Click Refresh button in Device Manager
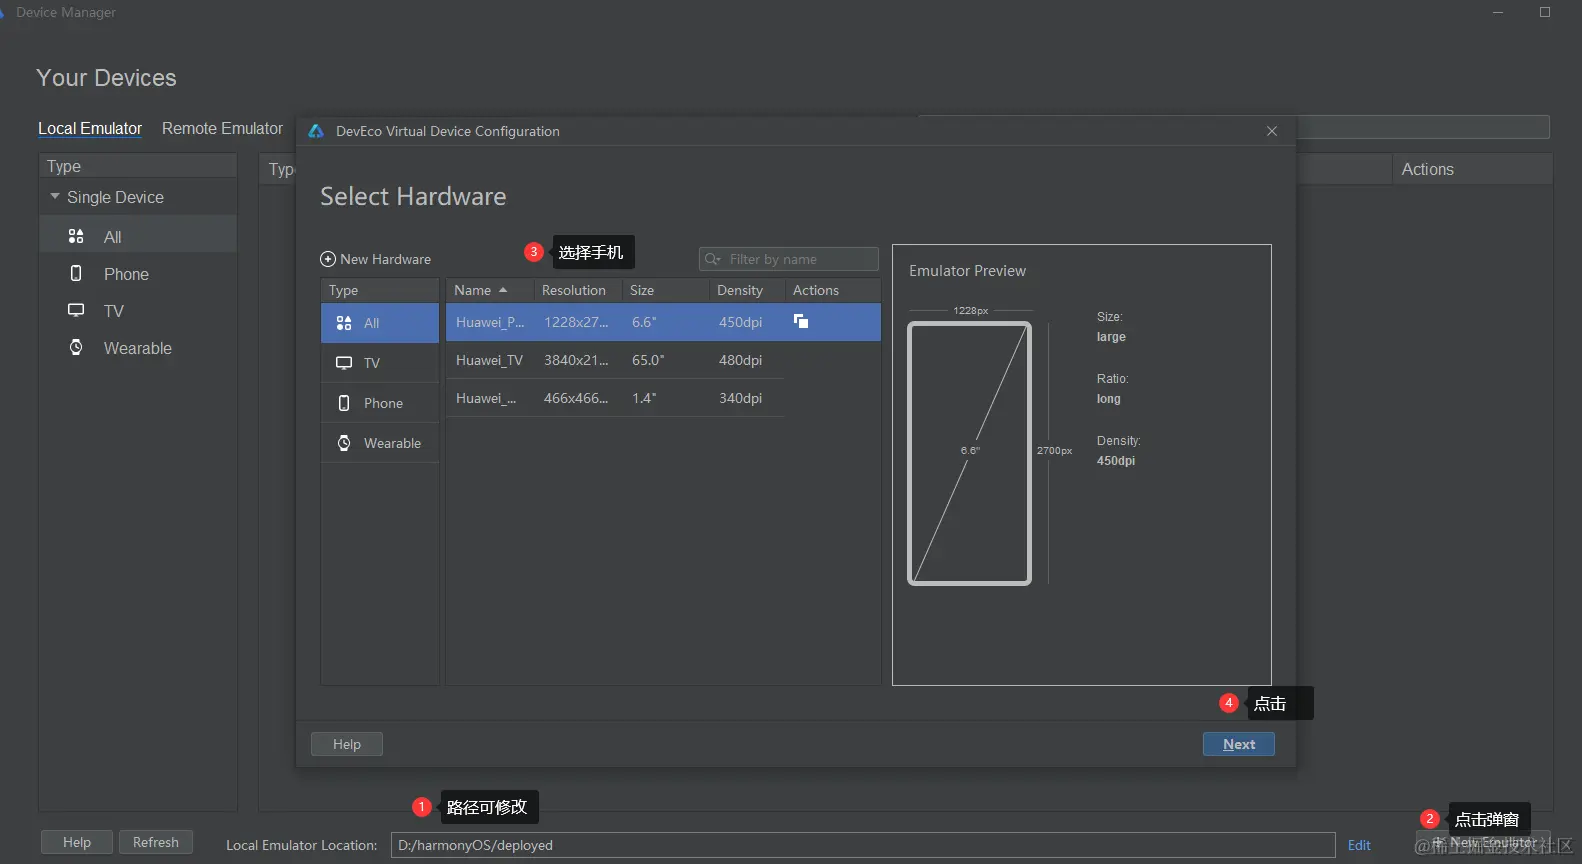Screen dimensions: 1582x864 156,842
